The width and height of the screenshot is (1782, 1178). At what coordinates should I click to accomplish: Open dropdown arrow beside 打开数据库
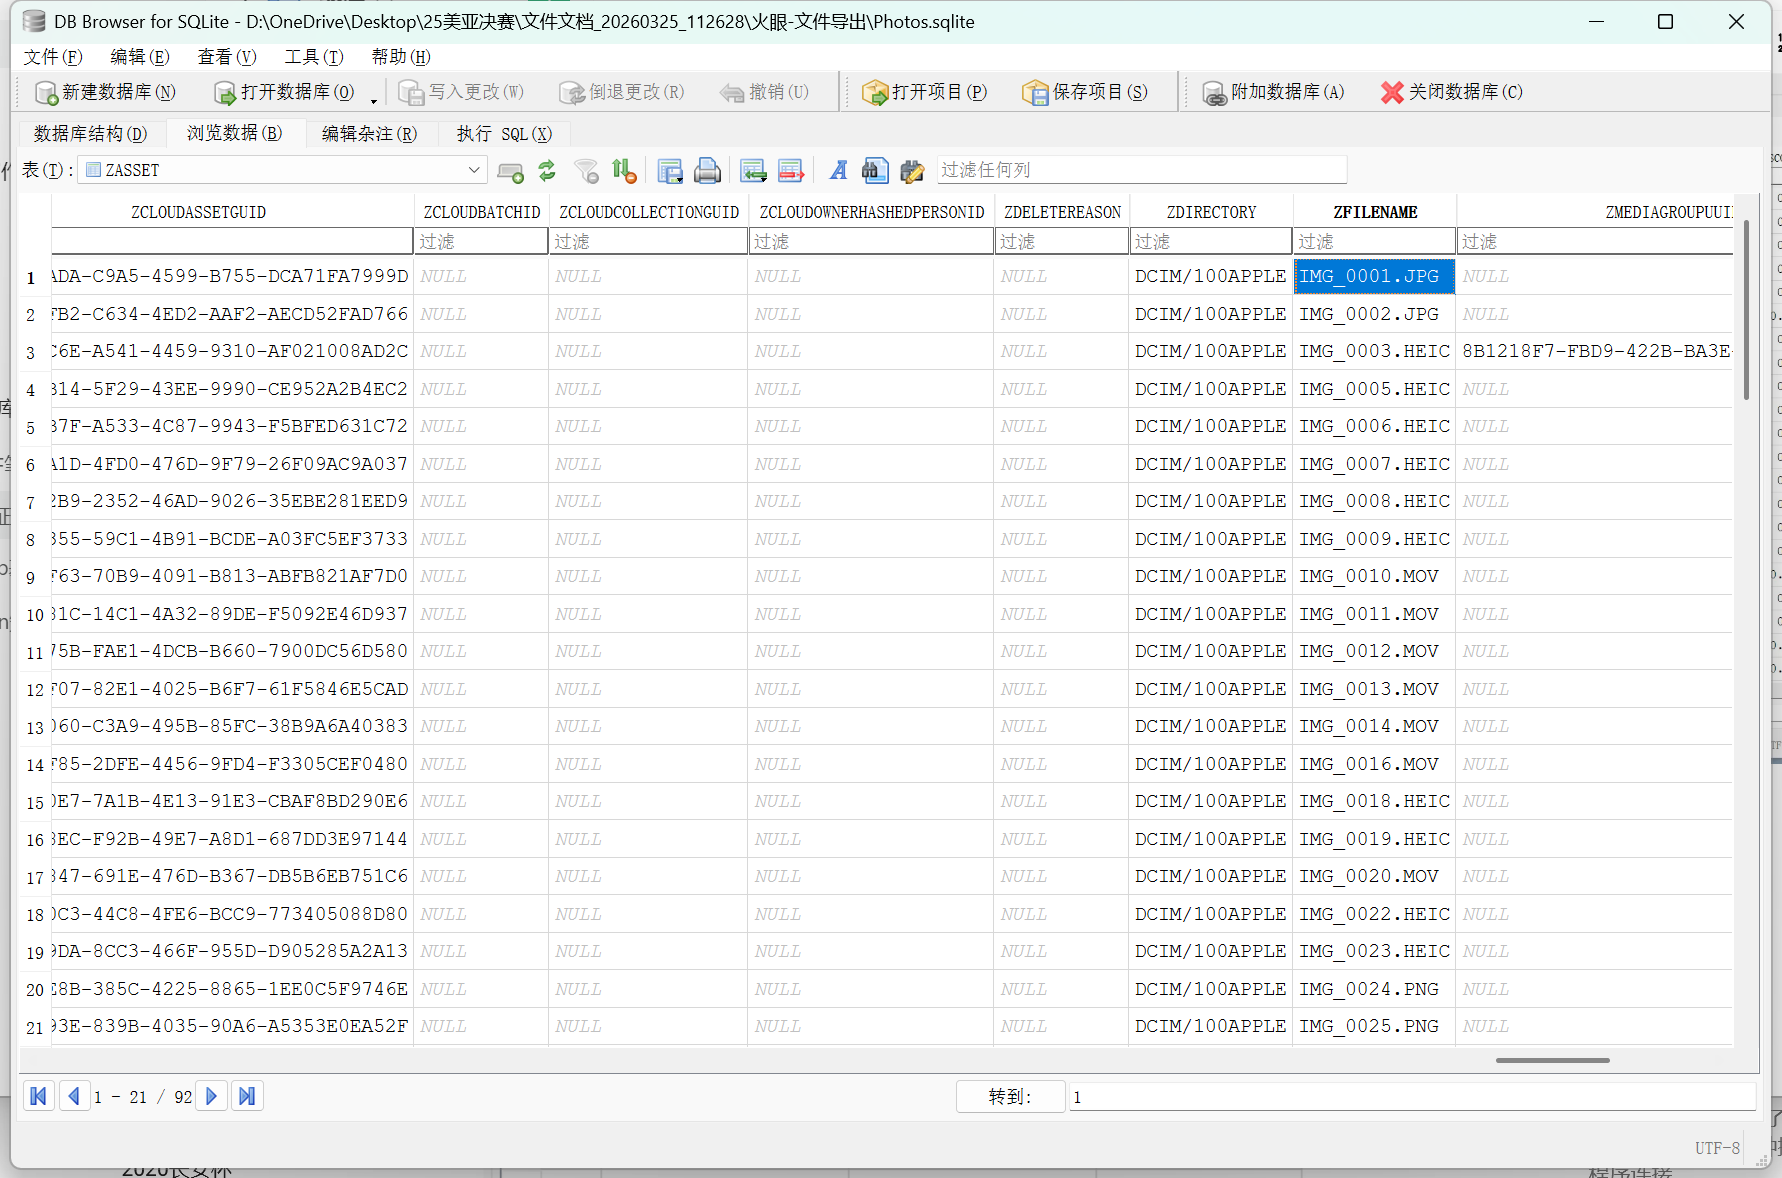pyautogui.click(x=374, y=100)
